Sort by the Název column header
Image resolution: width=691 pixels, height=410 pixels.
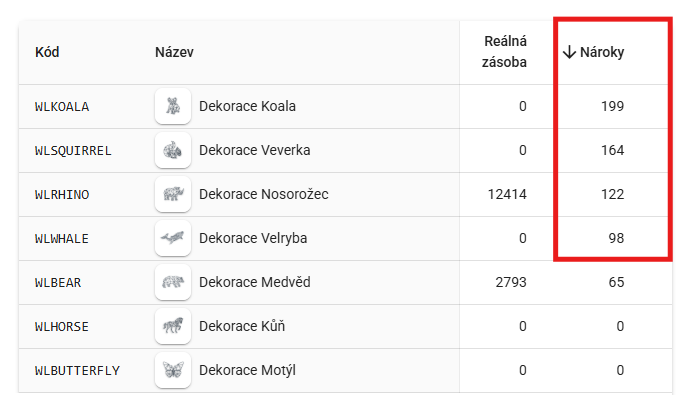click(x=174, y=52)
